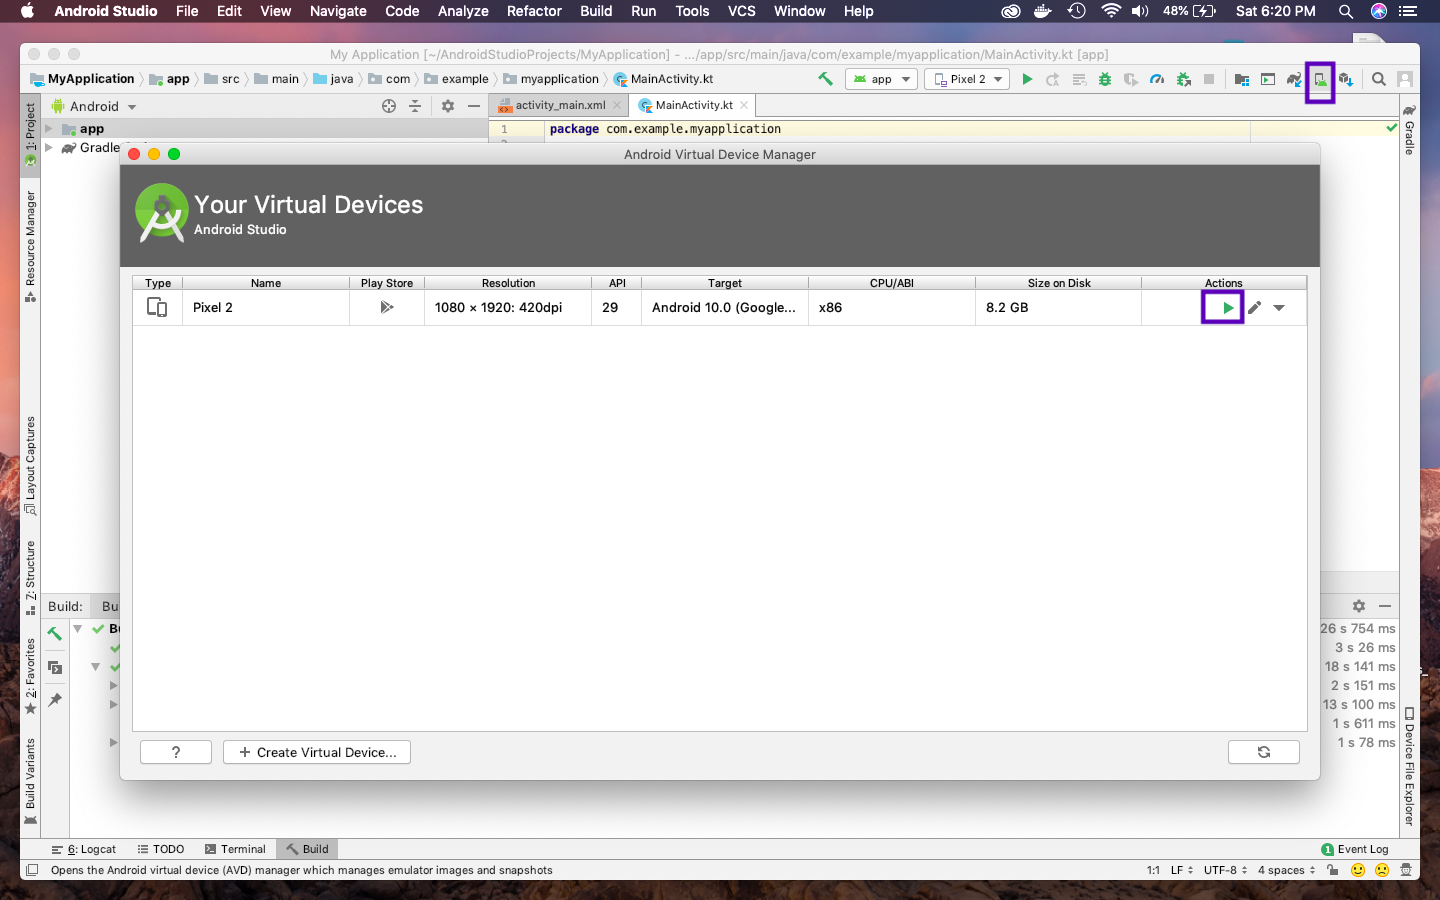Debug app with green bug icon

click(1105, 79)
